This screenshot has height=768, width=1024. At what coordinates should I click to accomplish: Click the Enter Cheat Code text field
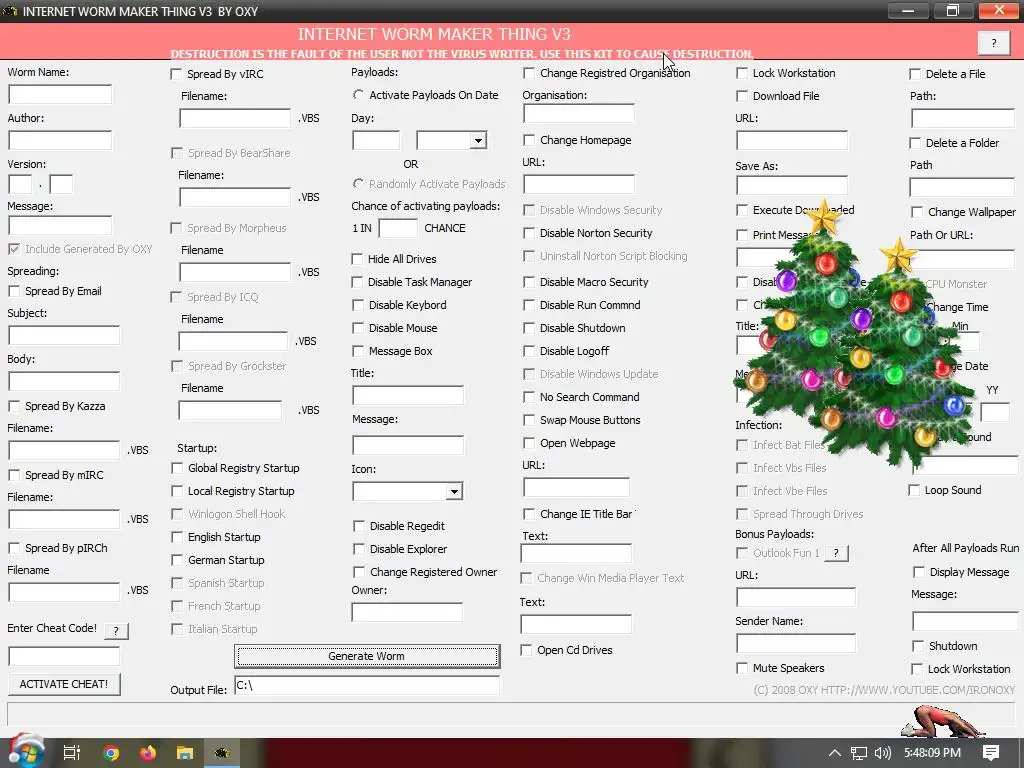[x=64, y=656]
